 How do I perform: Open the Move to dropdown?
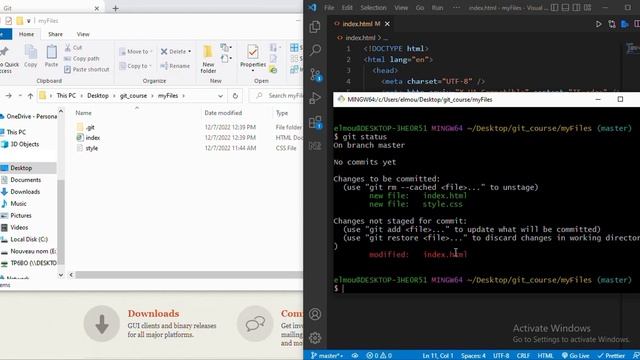(136, 51)
